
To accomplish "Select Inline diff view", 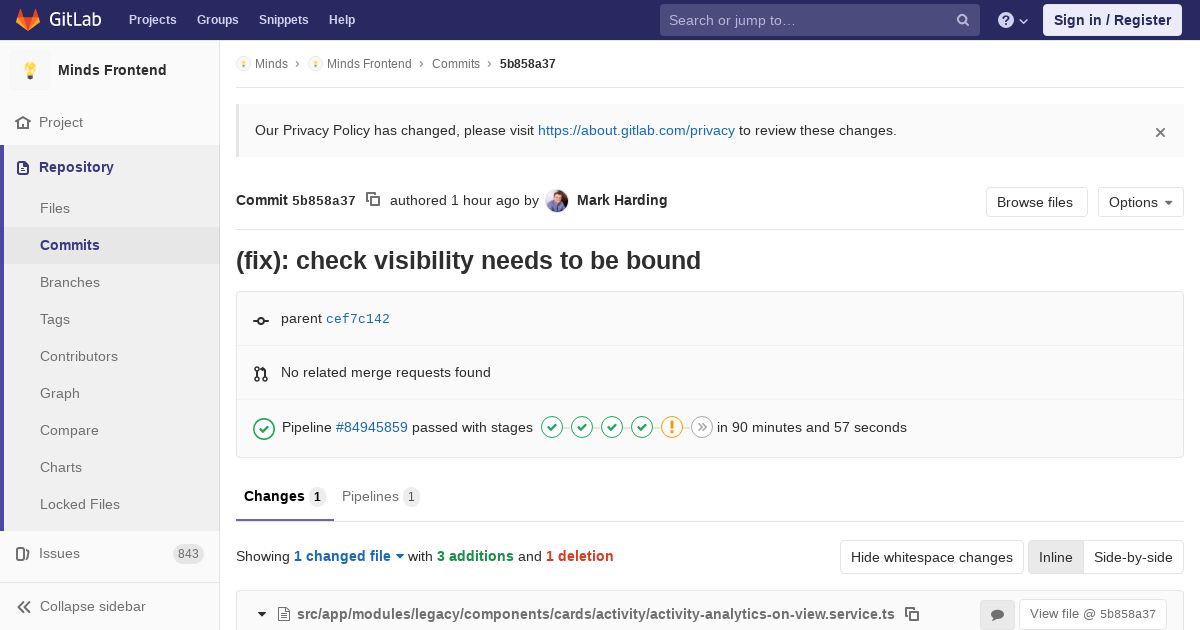I will tap(1055, 557).
